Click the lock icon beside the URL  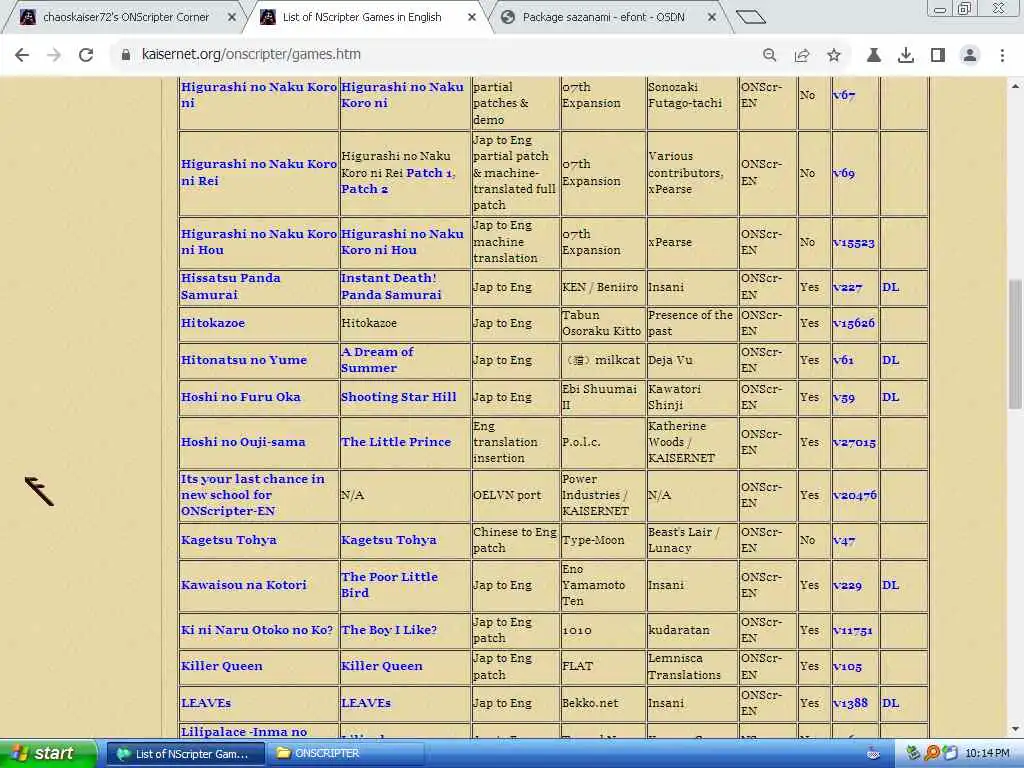point(126,55)
